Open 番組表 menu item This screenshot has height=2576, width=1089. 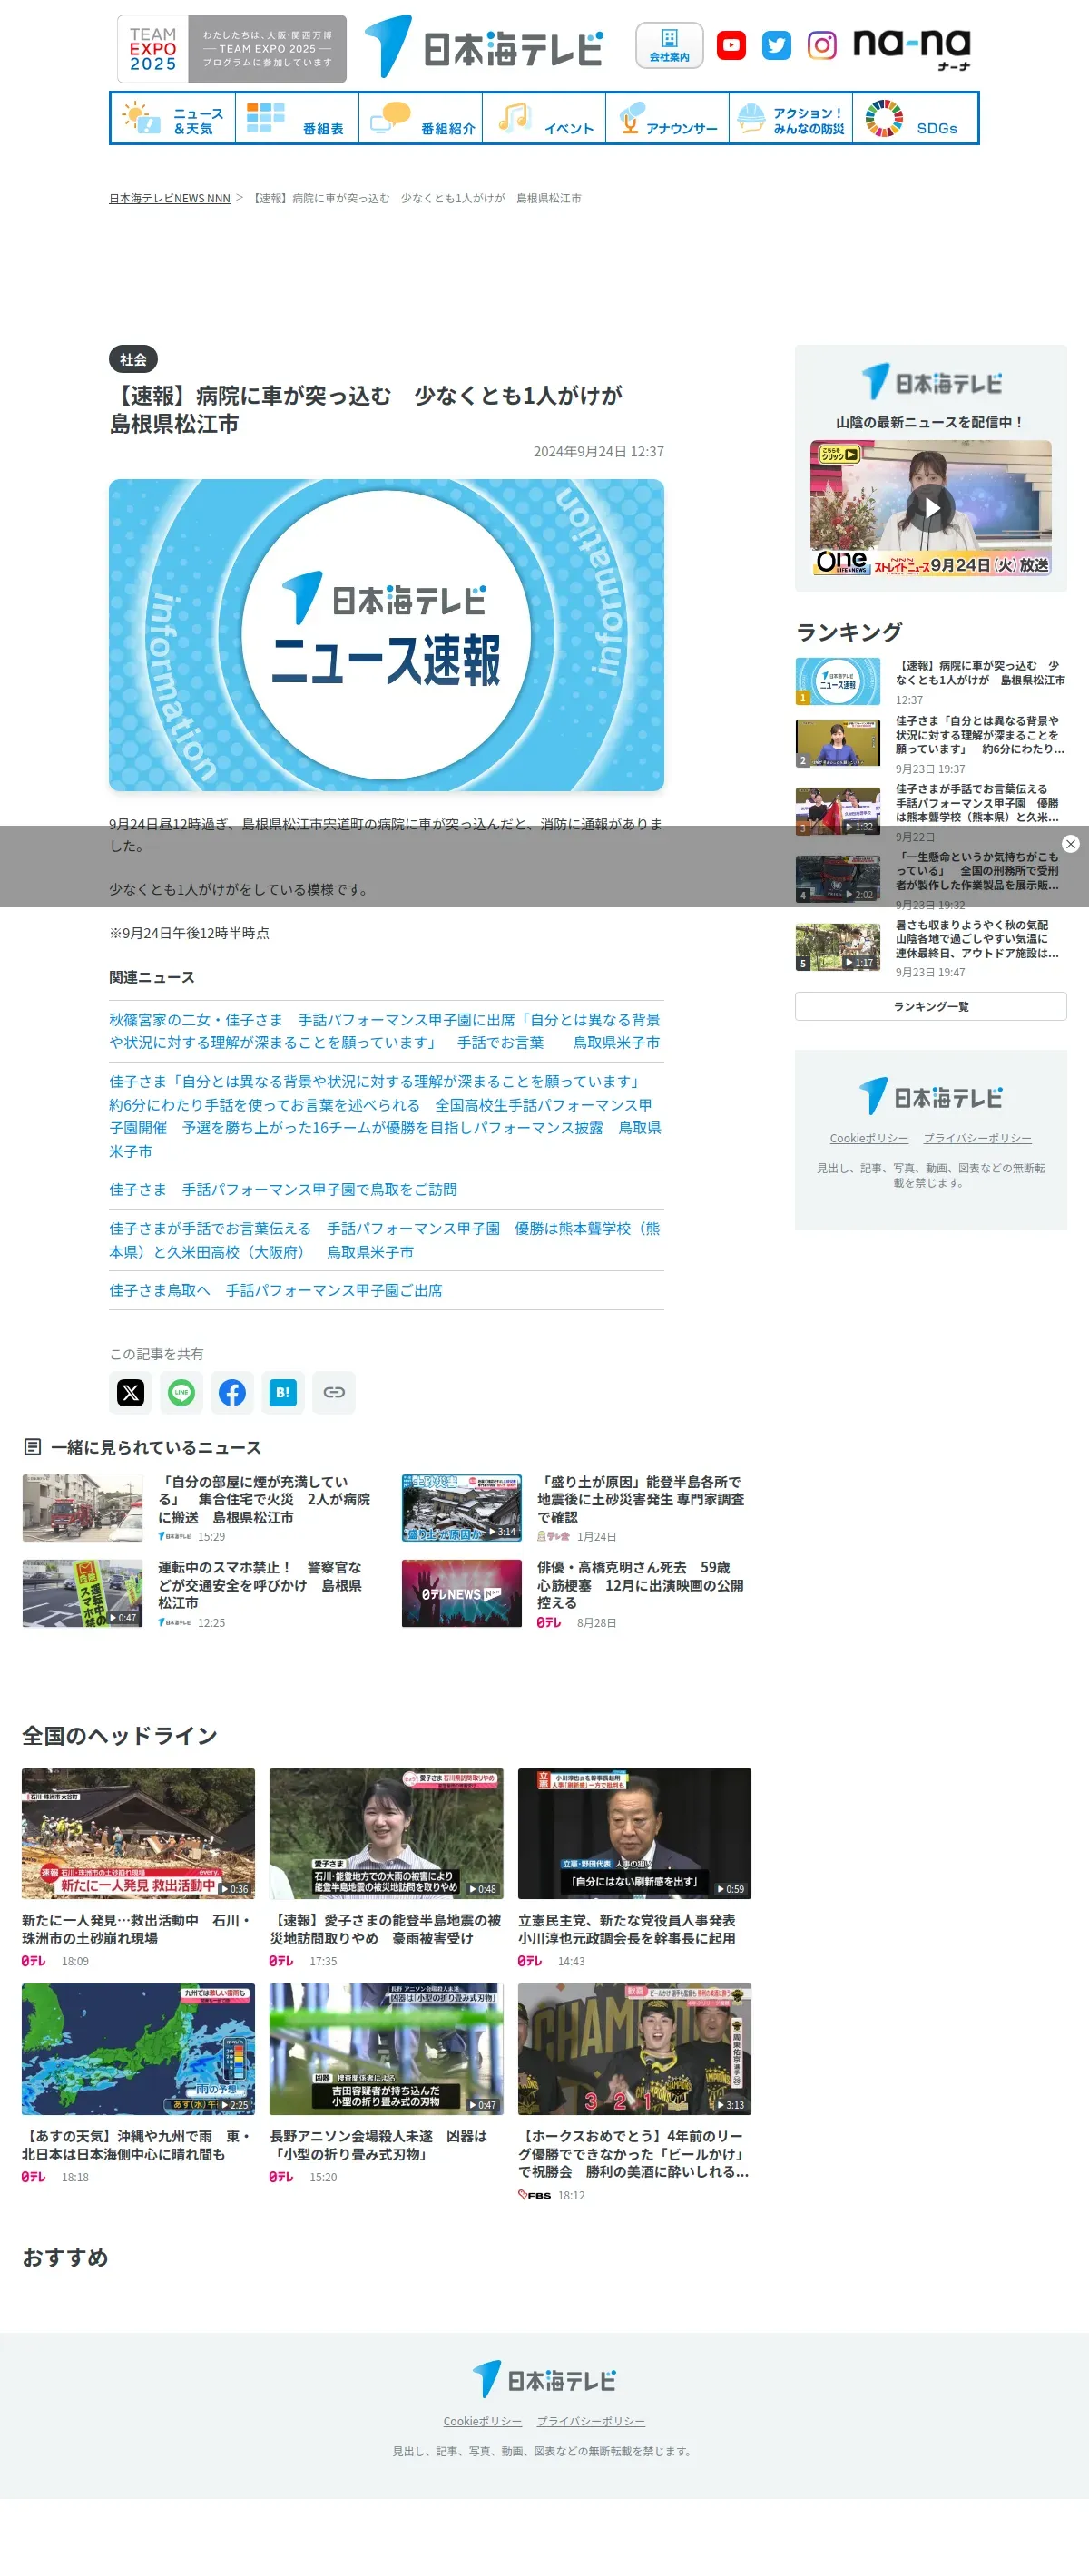click(297, 119)
